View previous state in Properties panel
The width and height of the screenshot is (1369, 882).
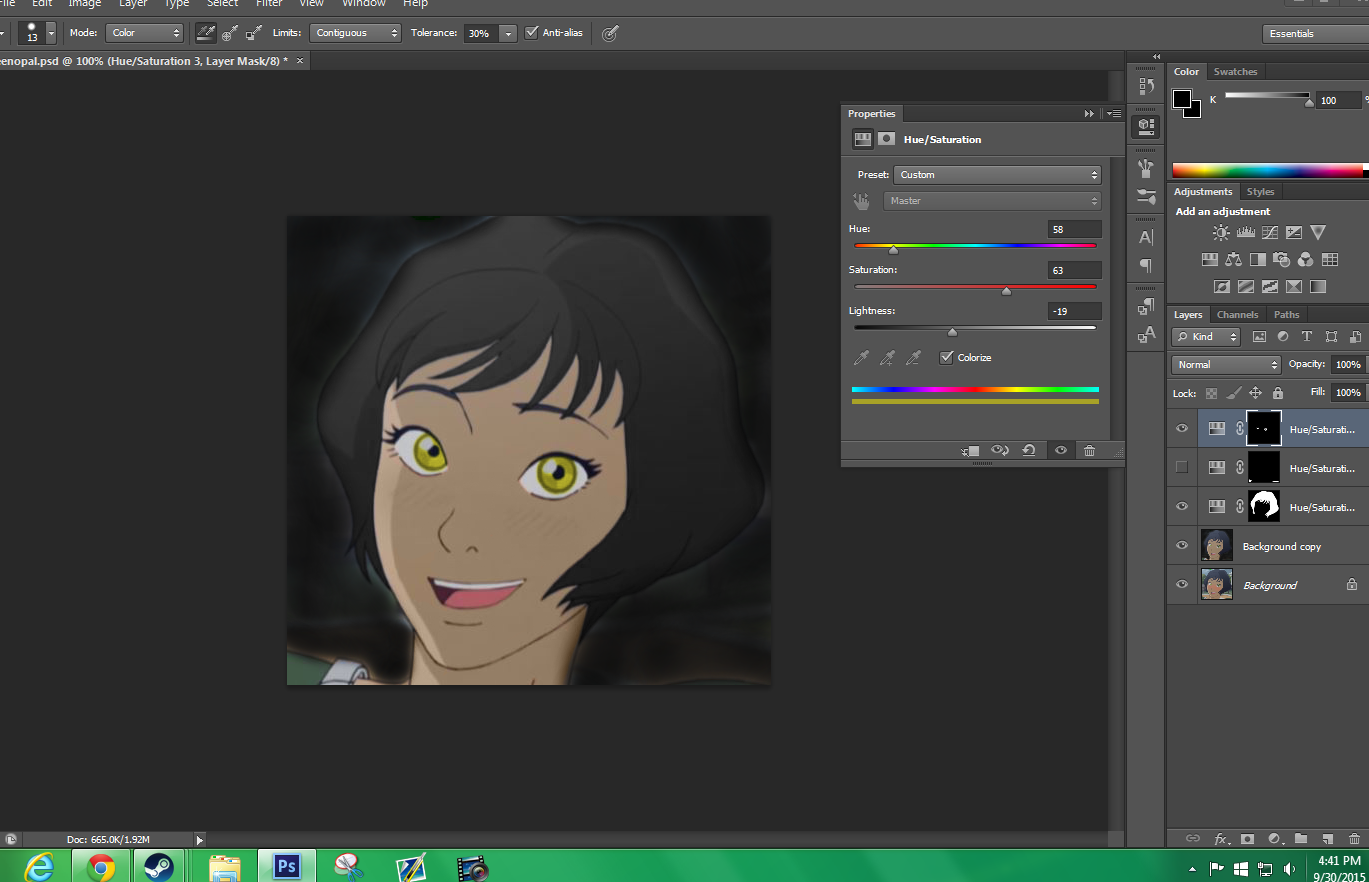(x=999, y=451)
